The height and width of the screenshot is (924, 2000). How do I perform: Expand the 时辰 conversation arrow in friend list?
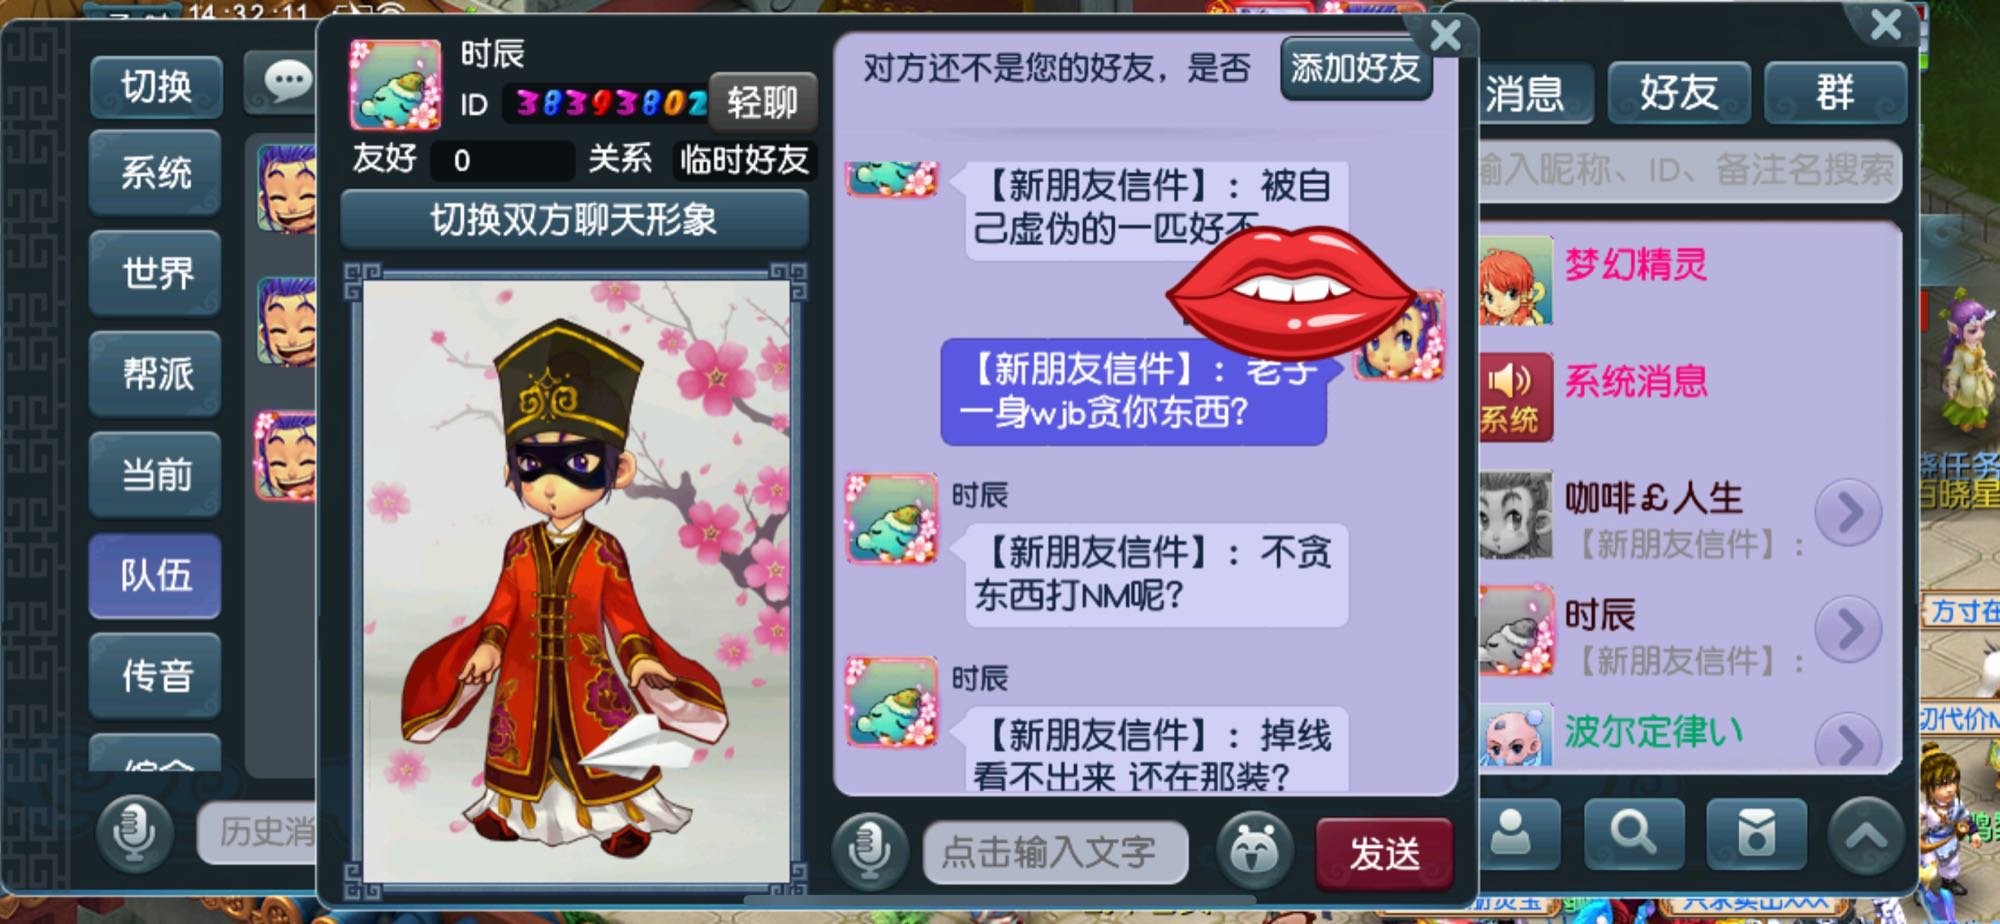(1848, 629)
